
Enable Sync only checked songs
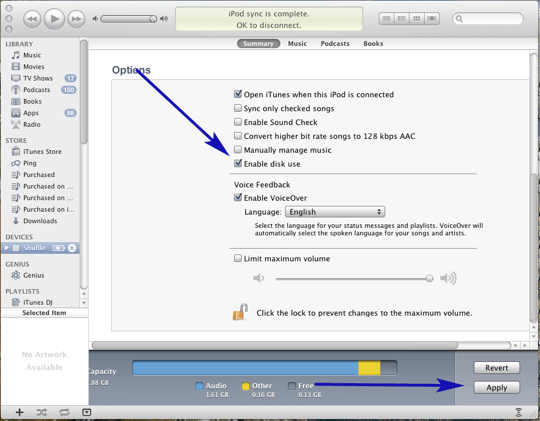click(x=238, y=108)
